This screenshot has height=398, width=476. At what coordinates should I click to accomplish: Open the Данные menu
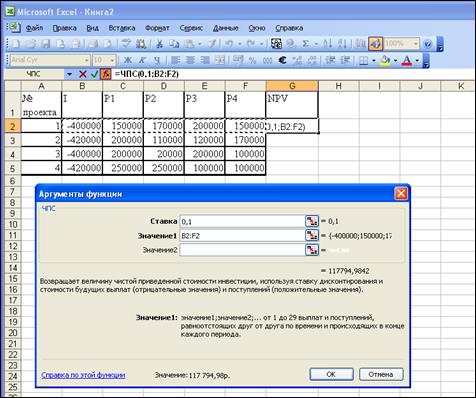[226, 28]
